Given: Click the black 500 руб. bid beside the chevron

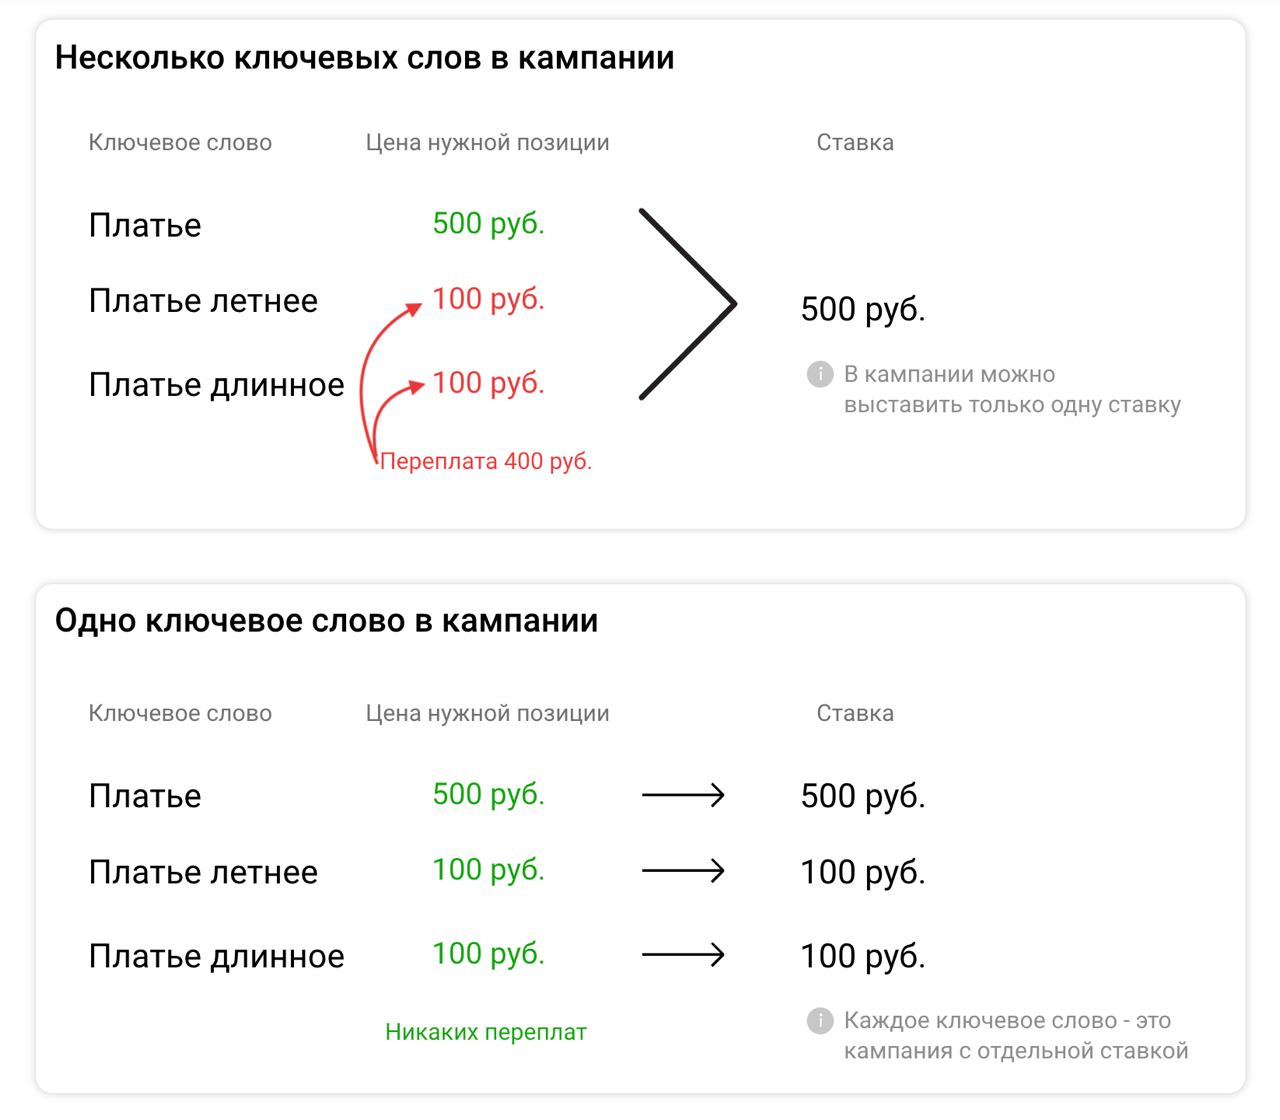Looking at the screenshot, I should [863, 309].
